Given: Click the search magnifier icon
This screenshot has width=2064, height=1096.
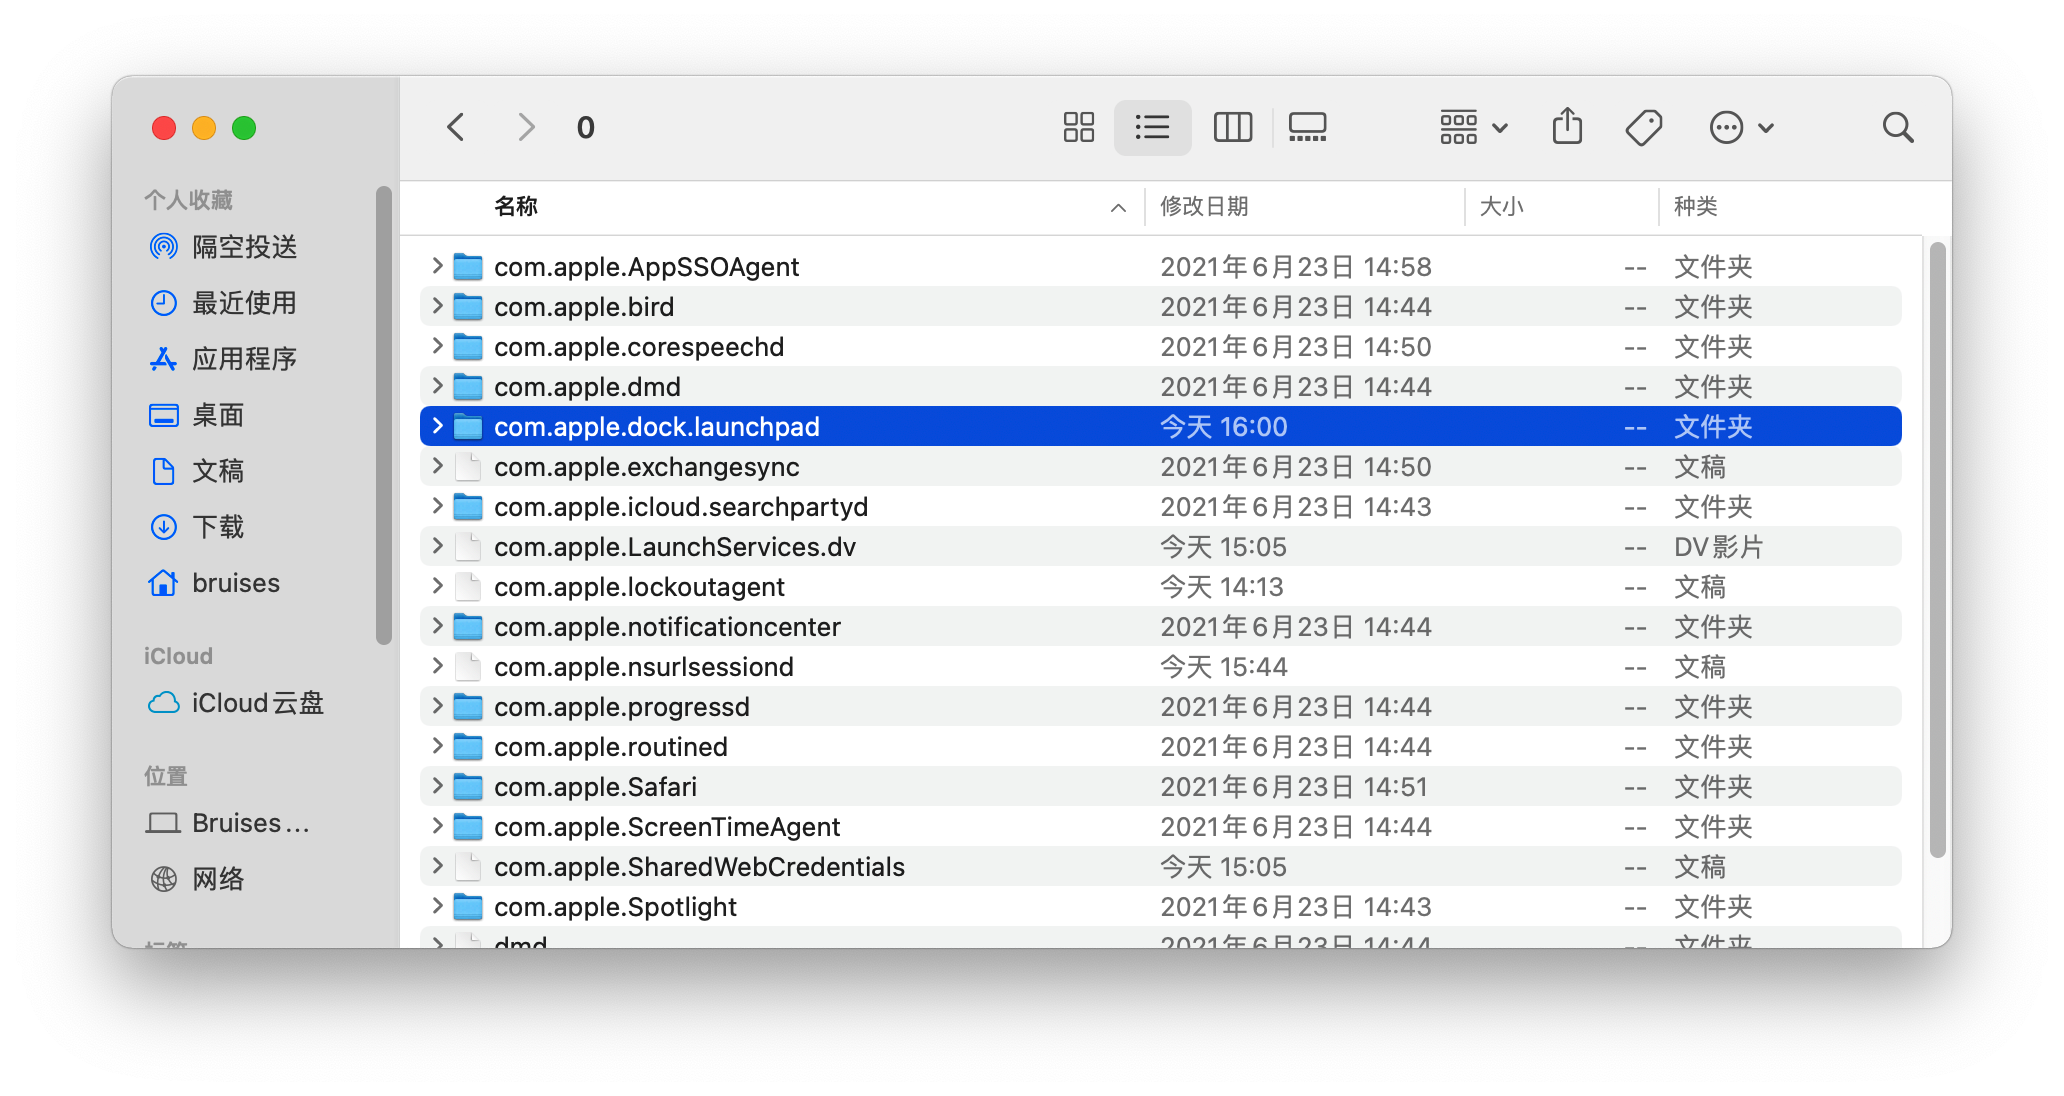Looking at the screenshot, I should [1897, 127].
